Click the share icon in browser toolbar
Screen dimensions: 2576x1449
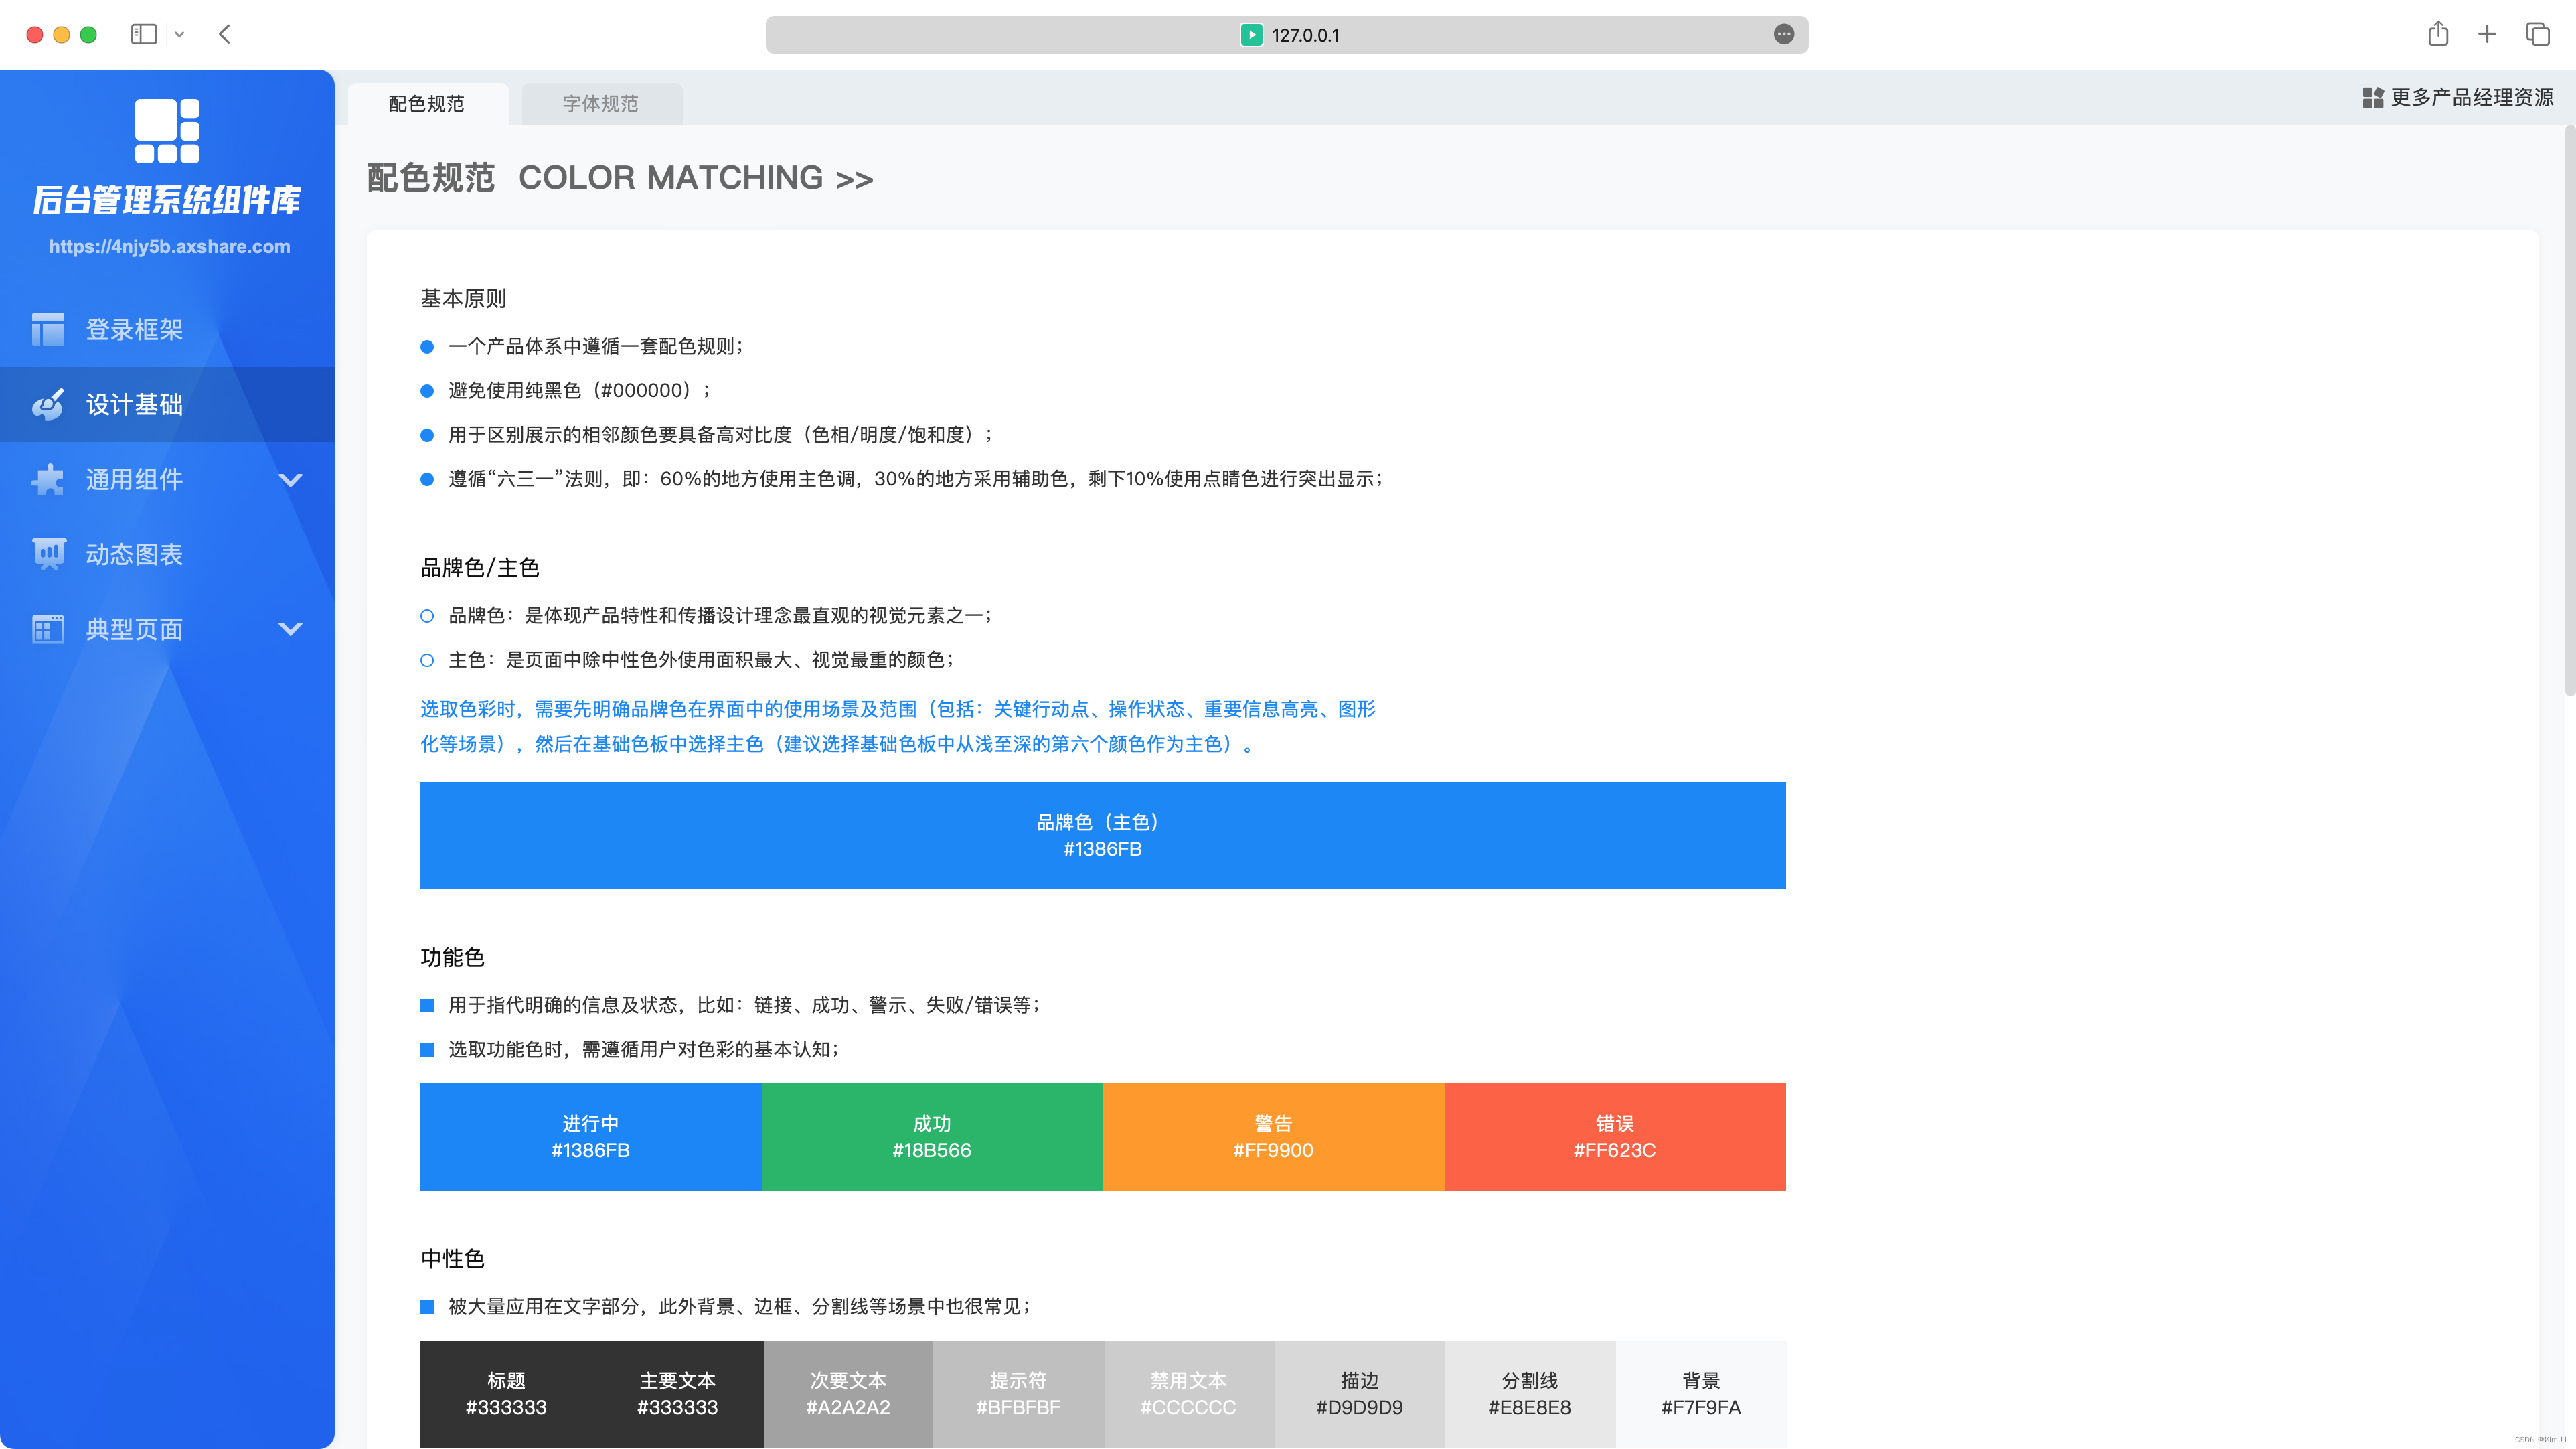pyautogui.click(x=2438, y=33)
